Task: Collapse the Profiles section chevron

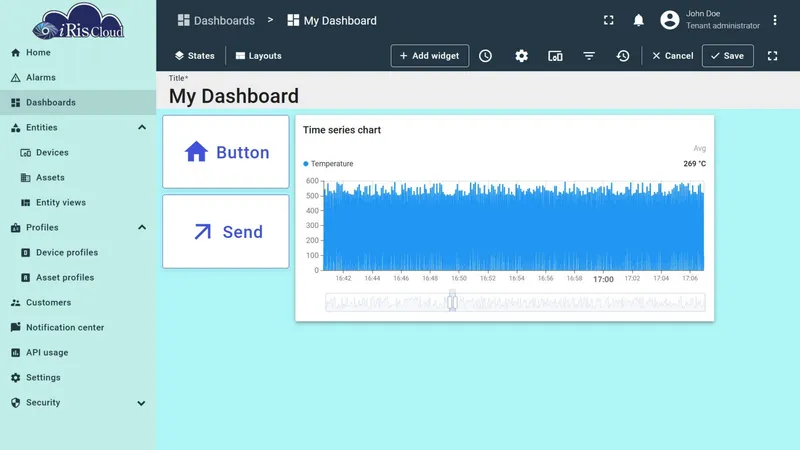Action: [142, 228]
